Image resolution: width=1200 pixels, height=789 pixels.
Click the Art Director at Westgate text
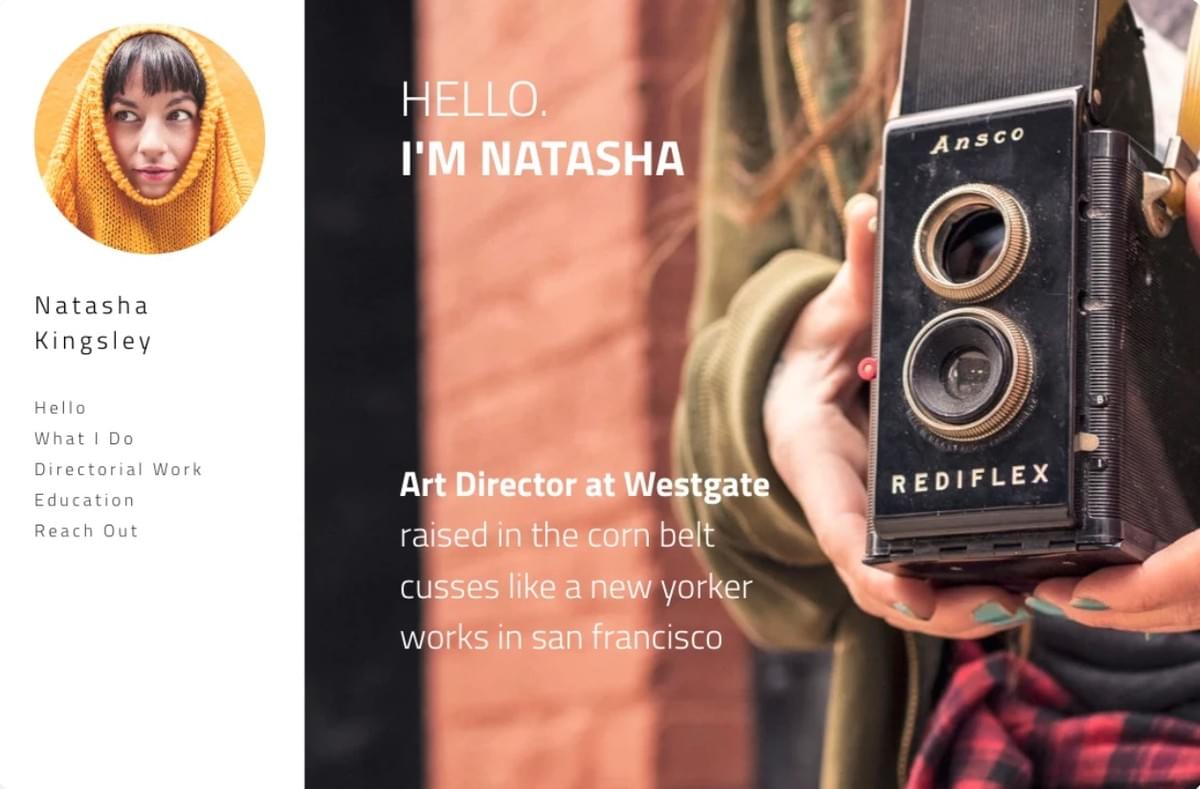click(x=585, y=485)
